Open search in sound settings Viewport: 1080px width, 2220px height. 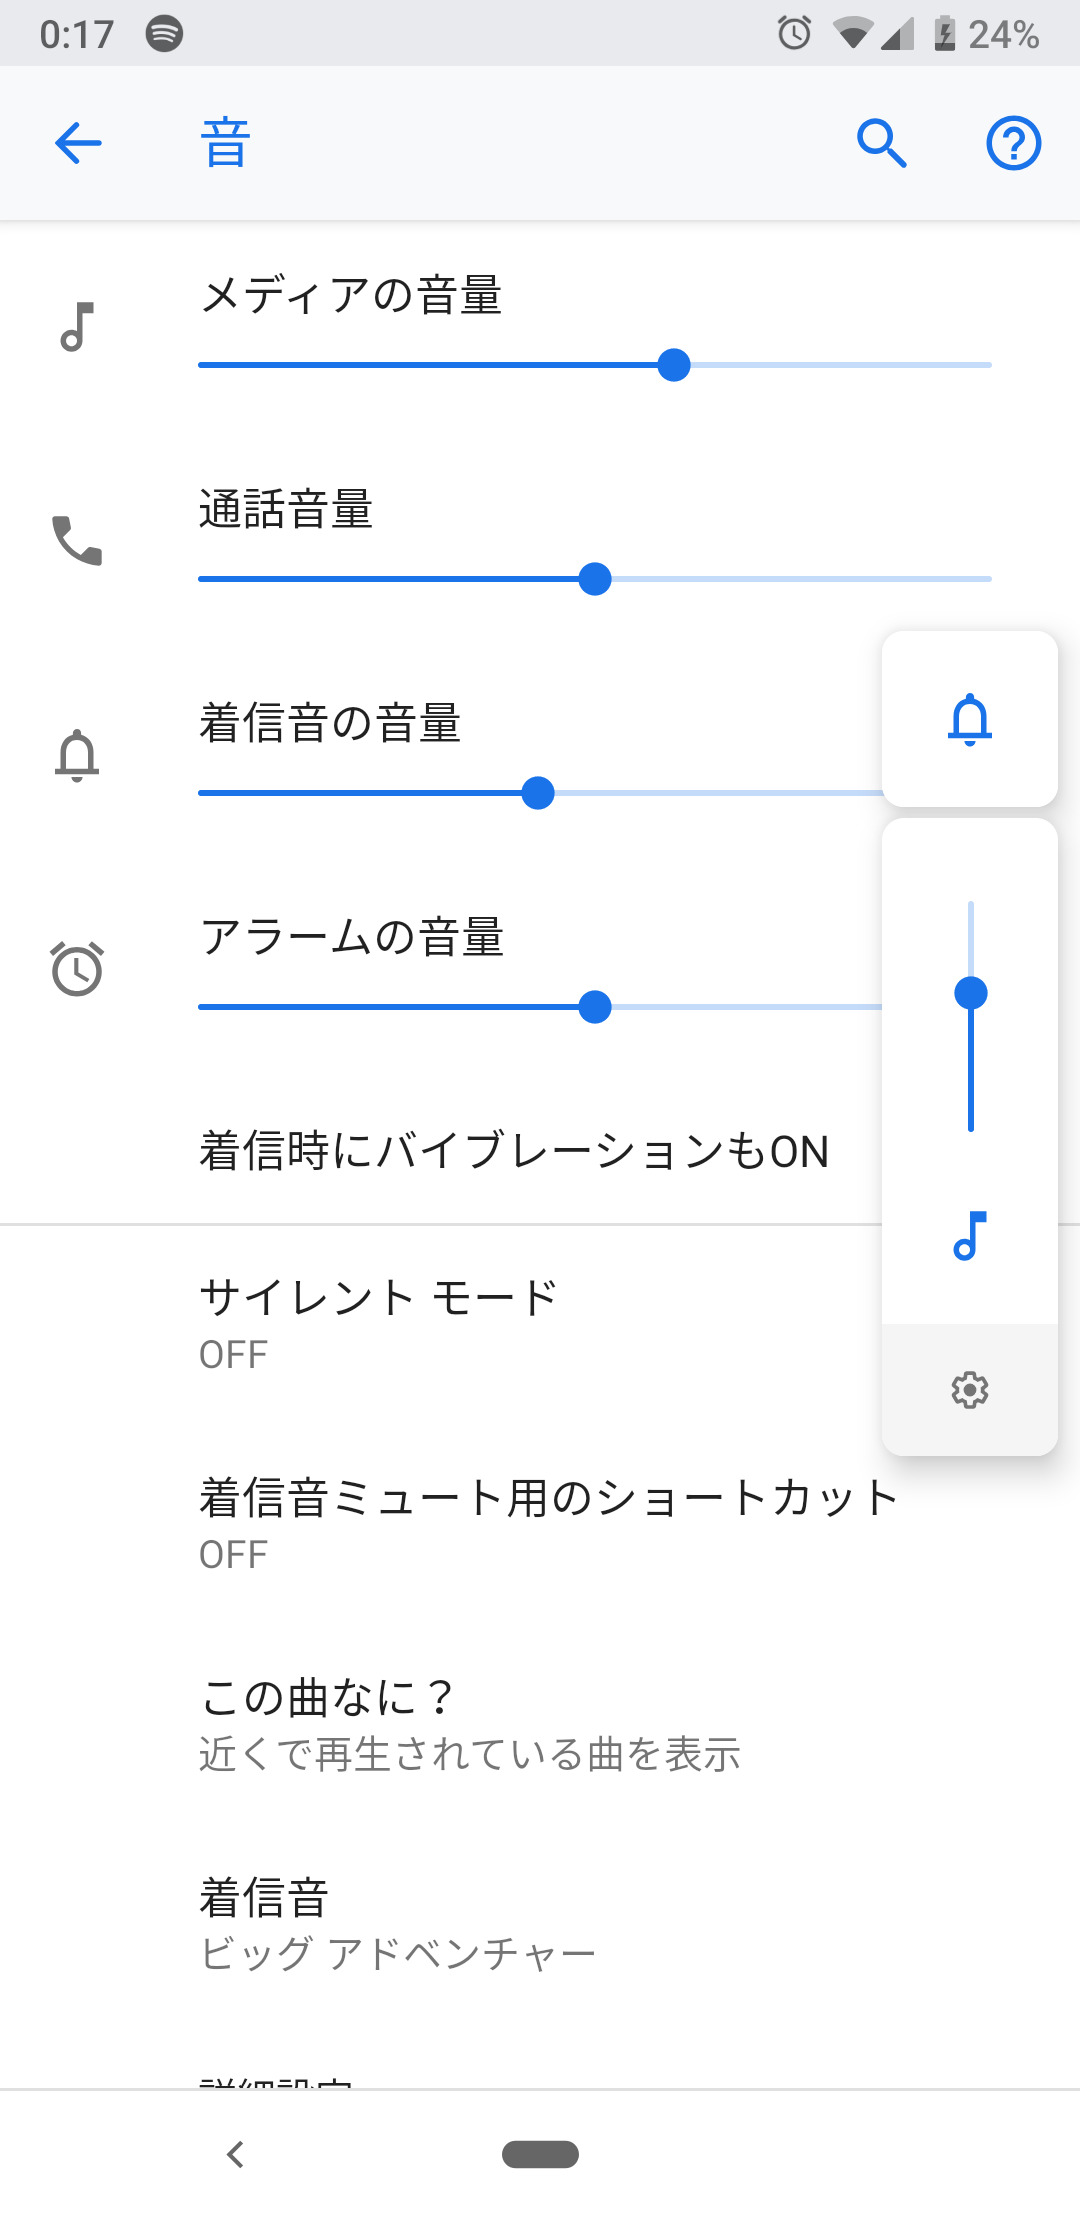(881, 143)
